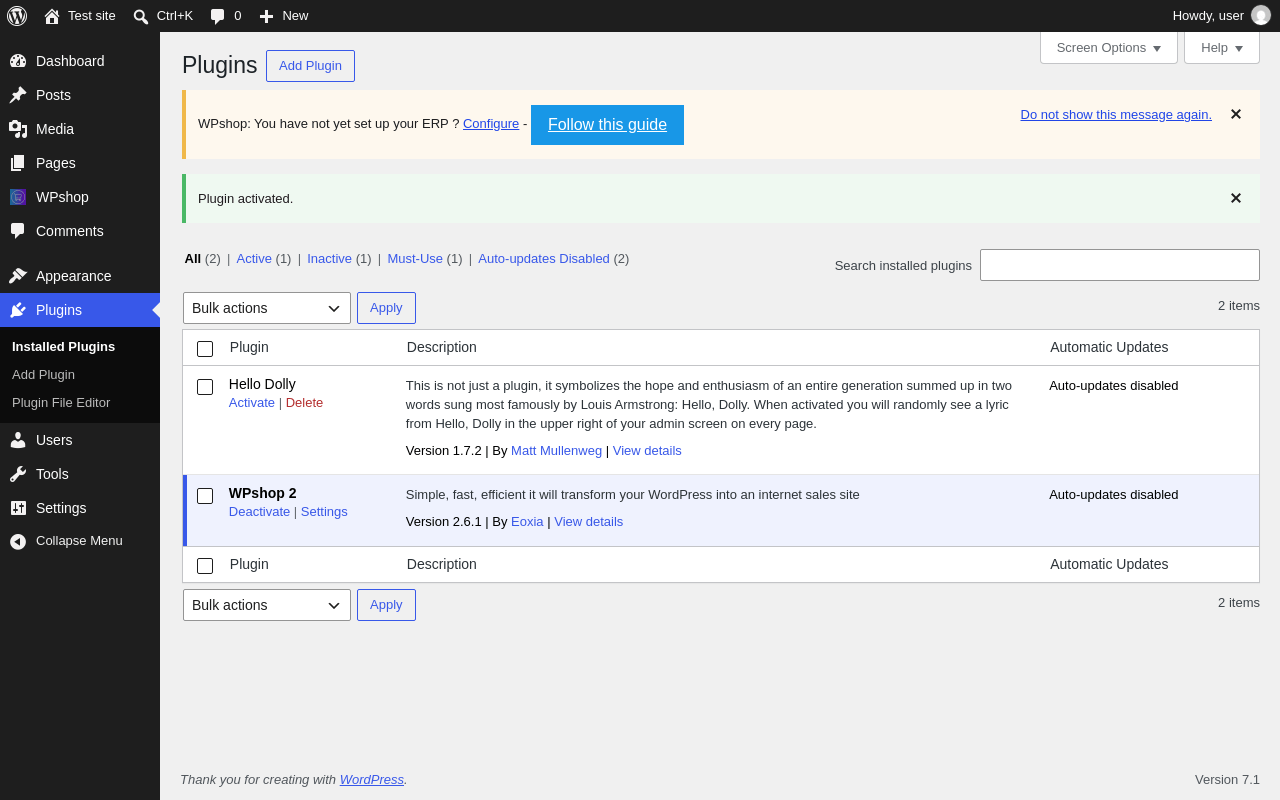This screenshot has width=1280, height=800.
Task: Show the Inactive plugins filter
Action: coord(329,259)
